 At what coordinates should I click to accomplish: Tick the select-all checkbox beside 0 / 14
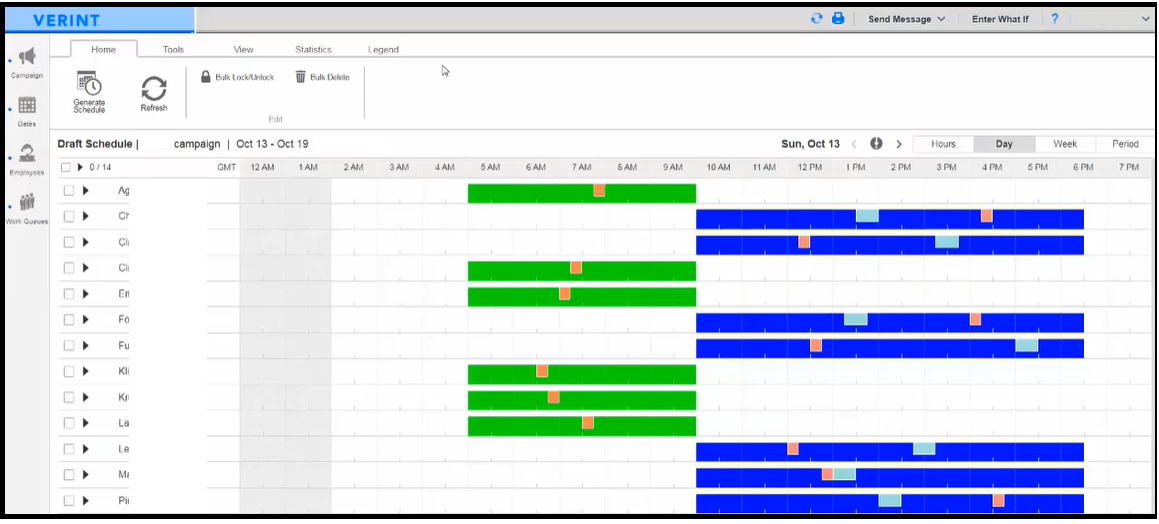pyautogui.click(x=66, y=167)
